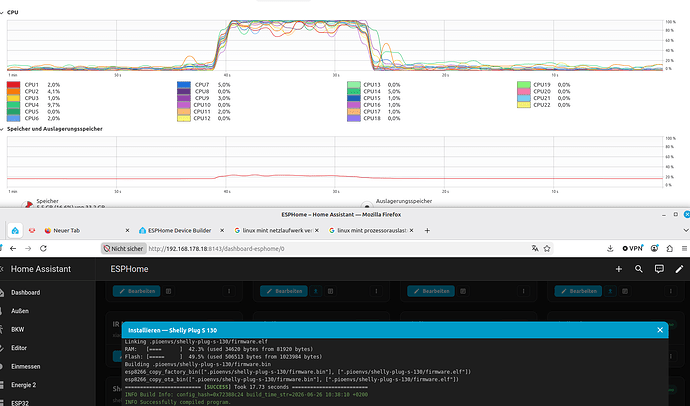
Task: Switch to ESPHome Device Builder tab
Action: coord(180,230)
